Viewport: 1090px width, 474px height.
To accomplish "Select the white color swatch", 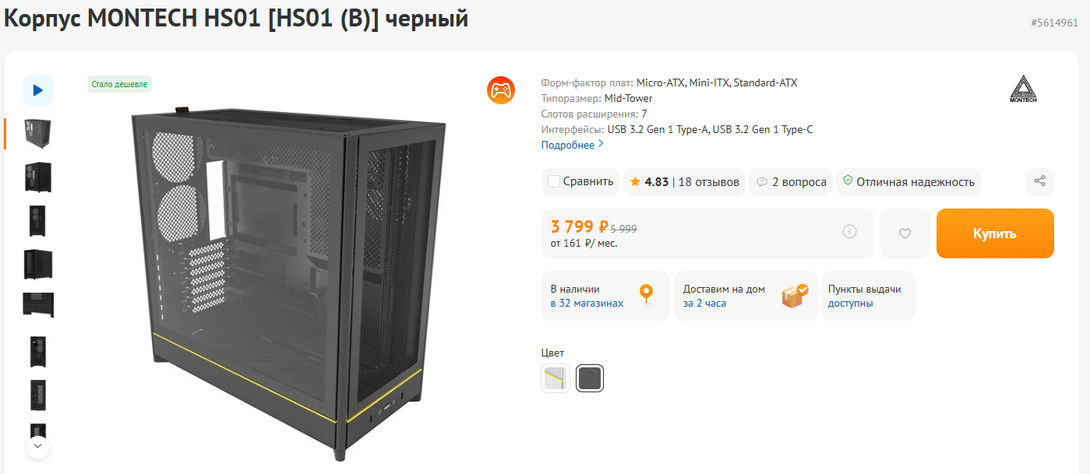I will click(x=555, y=378).
